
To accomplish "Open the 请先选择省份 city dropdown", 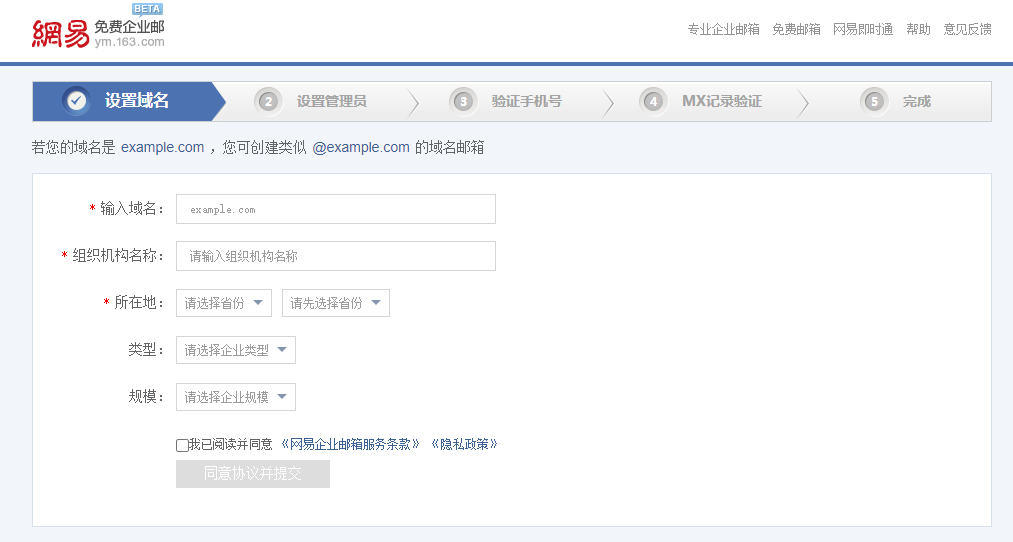I will pos(335,303).
